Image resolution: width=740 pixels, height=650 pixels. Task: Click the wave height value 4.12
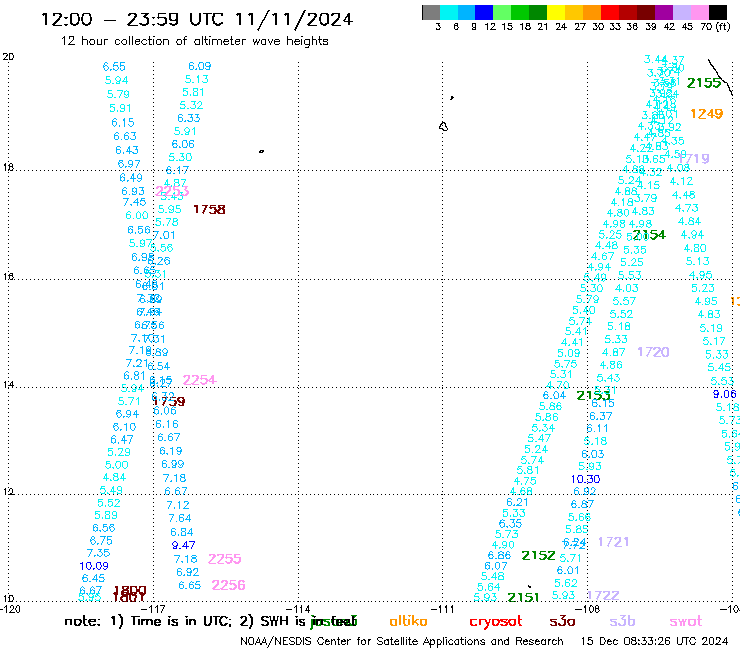point(681,181)
